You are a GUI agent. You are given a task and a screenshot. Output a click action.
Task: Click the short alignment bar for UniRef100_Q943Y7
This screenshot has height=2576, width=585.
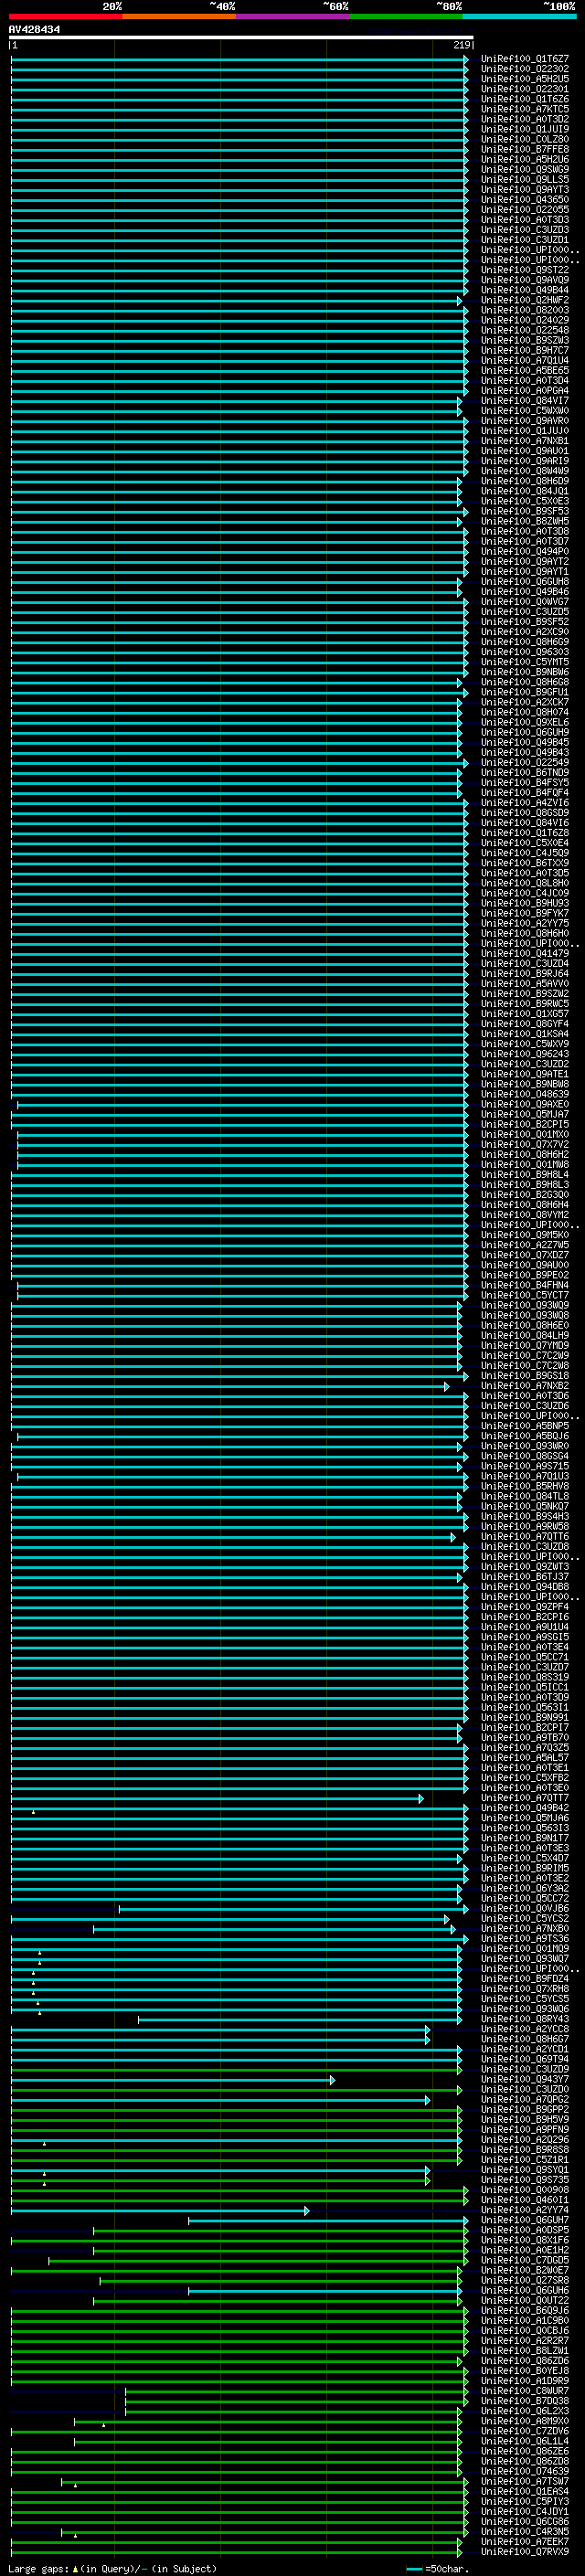pyautogui.click(x=172, y=2080)
